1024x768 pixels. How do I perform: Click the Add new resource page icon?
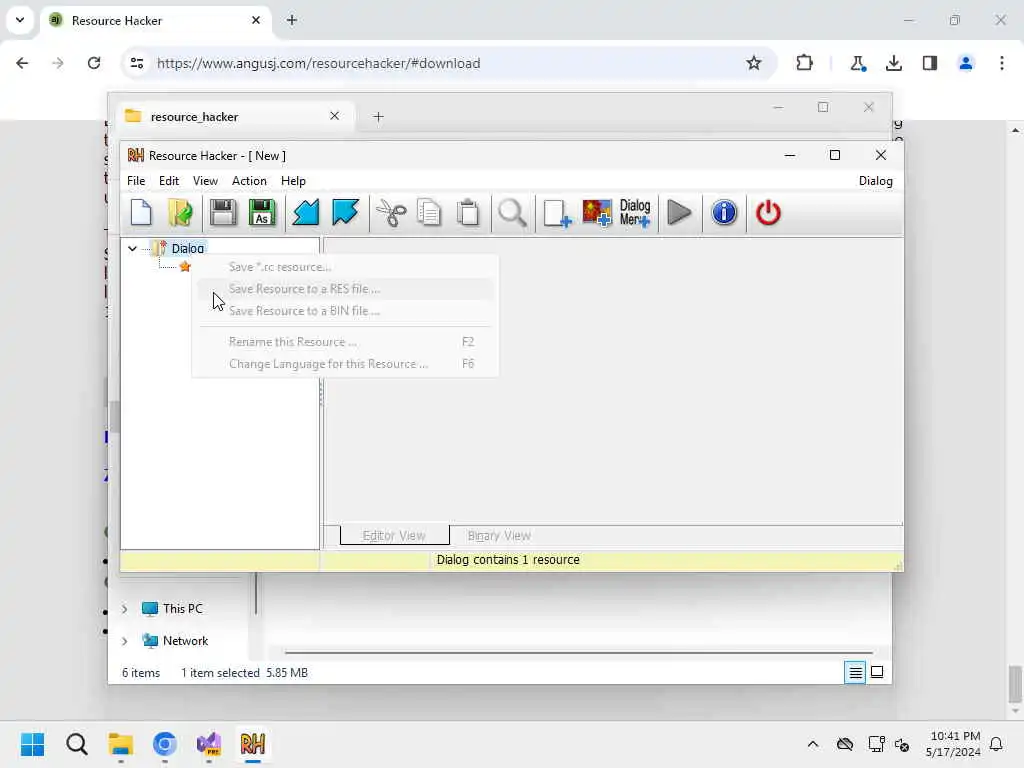tap(557, 213)
